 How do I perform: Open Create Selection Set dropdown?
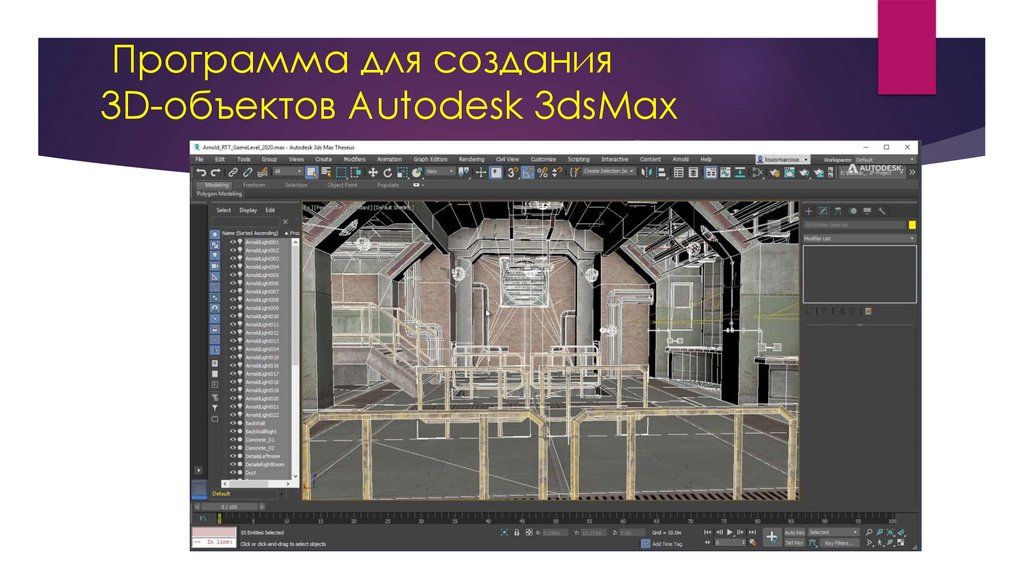coord(609,171)
